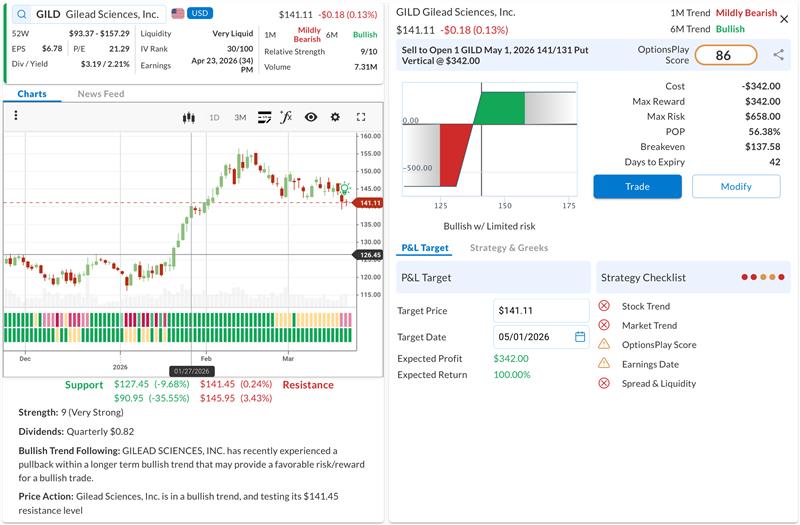Expand the chart to fullscreen

pyautogui.click(x=361, y=117)
